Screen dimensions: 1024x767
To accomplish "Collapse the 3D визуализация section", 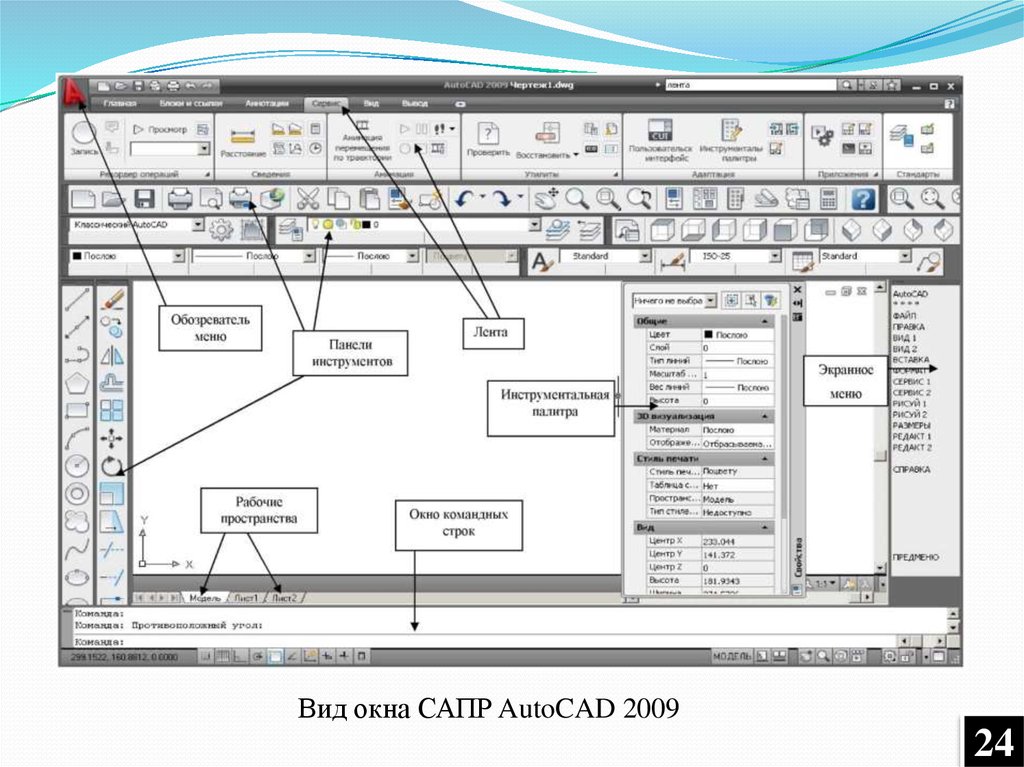I will point(764,416).
